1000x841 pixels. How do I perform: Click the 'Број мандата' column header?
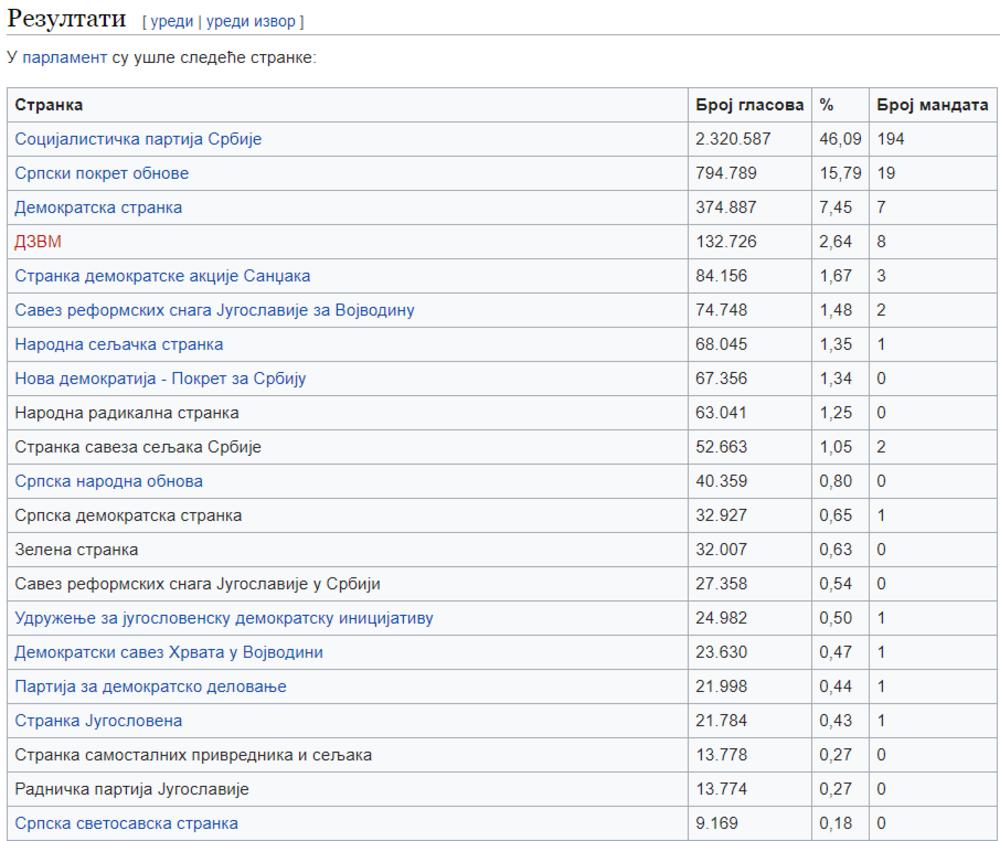point(932,105)
